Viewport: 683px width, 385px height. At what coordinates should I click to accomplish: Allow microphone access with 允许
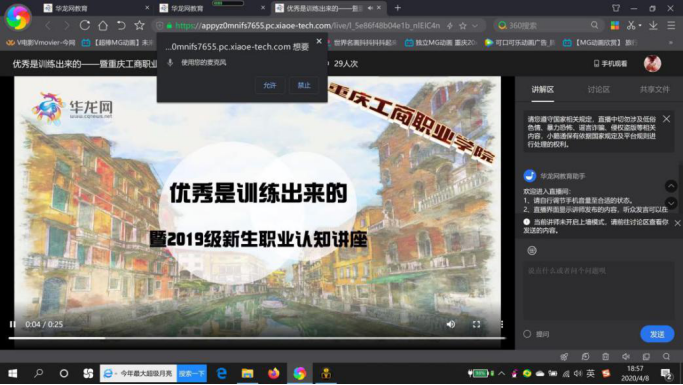[270, 85]
